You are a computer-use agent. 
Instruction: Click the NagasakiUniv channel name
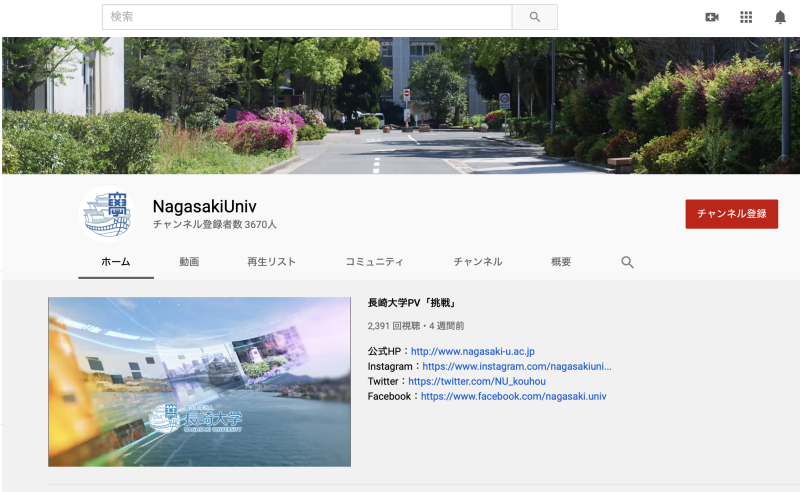tap(205, 206)
